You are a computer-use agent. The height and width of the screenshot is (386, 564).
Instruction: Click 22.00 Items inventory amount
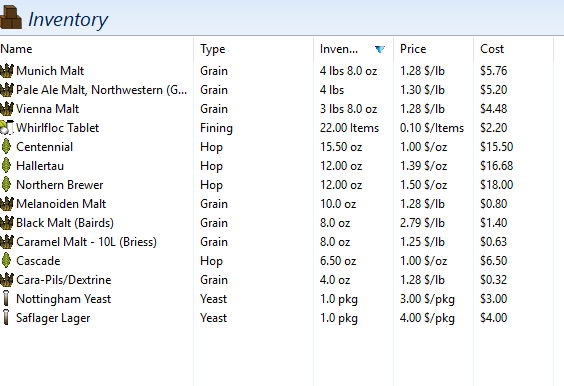[349, 128]
